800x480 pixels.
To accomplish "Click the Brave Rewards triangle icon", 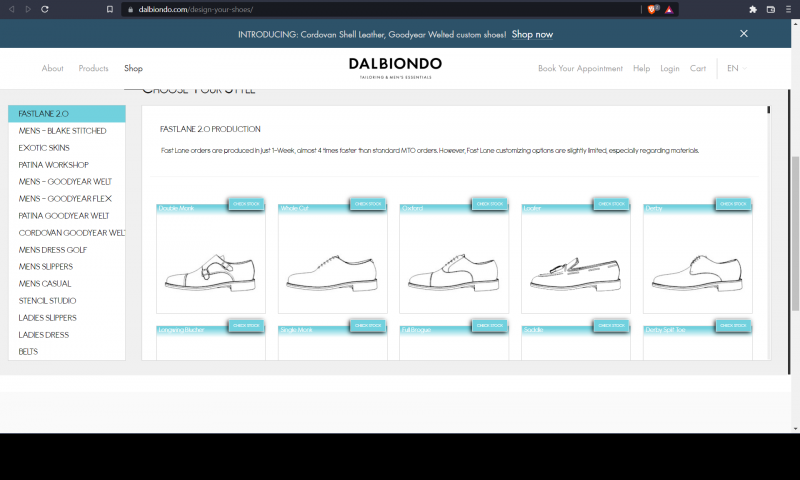I will pyautogui.click(x=669, y=9).
